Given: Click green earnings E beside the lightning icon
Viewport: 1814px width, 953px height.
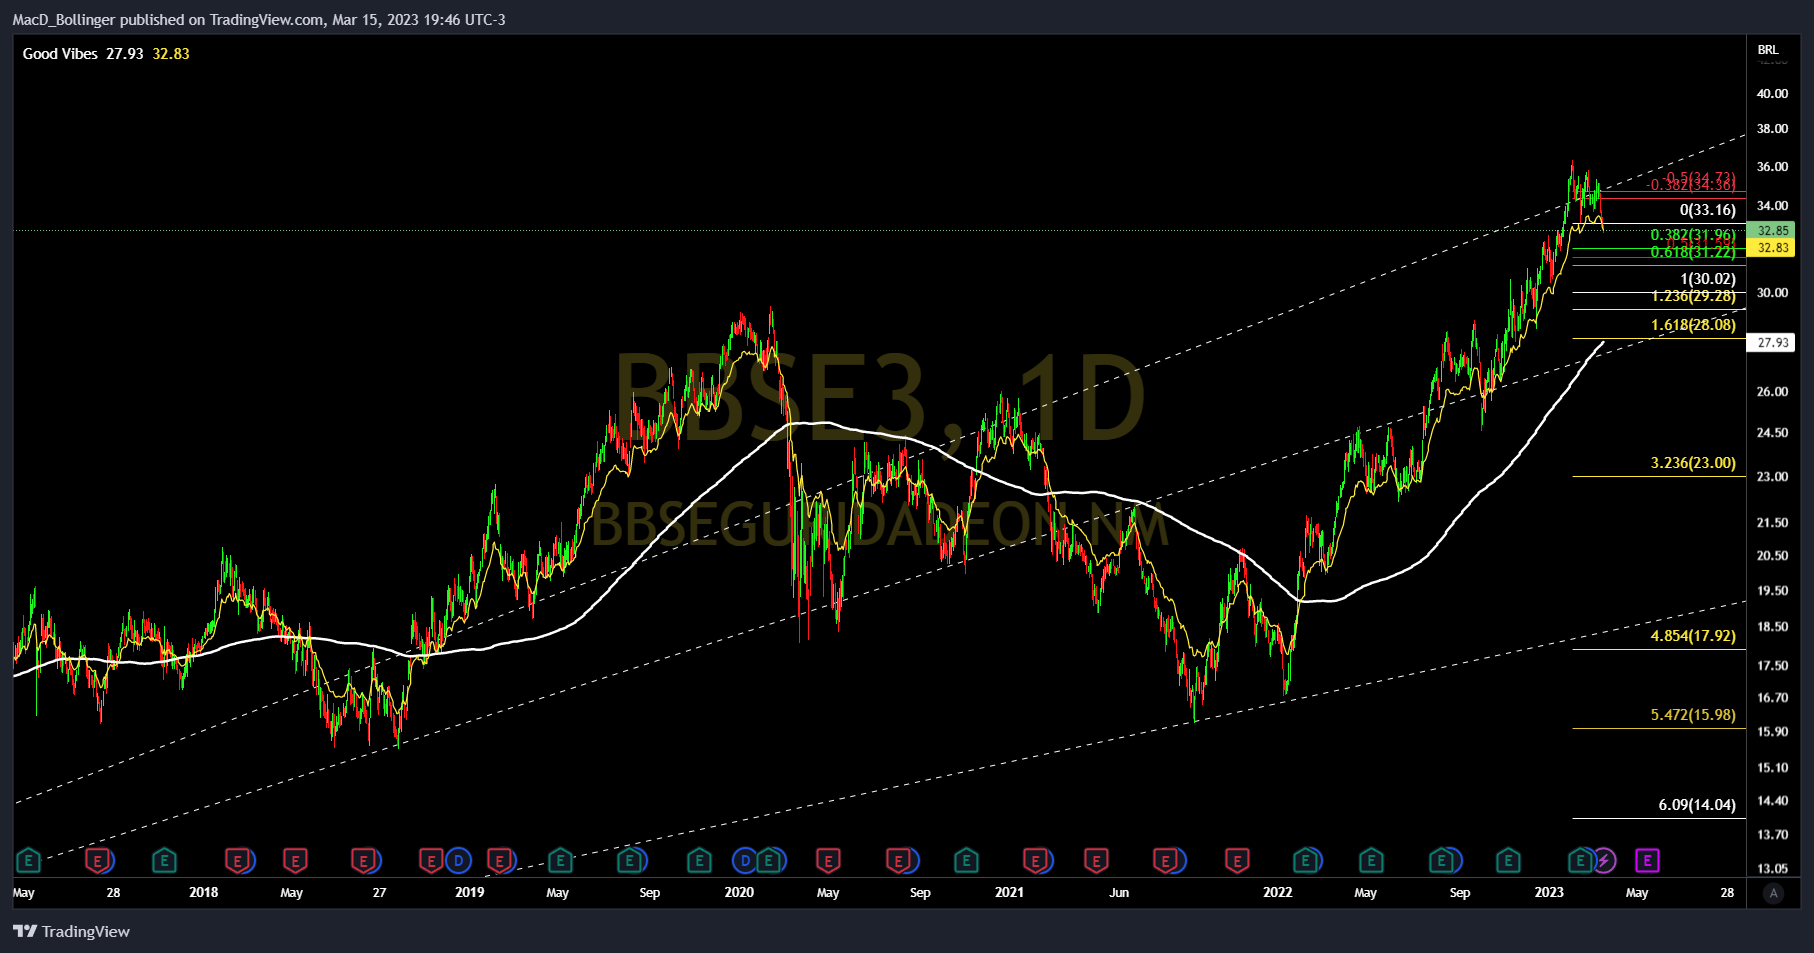Looking at the screenshot, I should point(1580,860).
